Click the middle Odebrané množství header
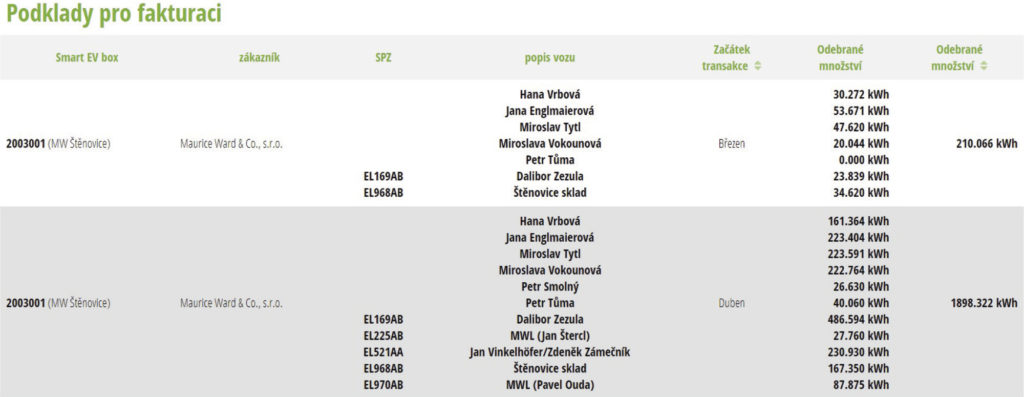1024x397 pixels. (840, 57)
